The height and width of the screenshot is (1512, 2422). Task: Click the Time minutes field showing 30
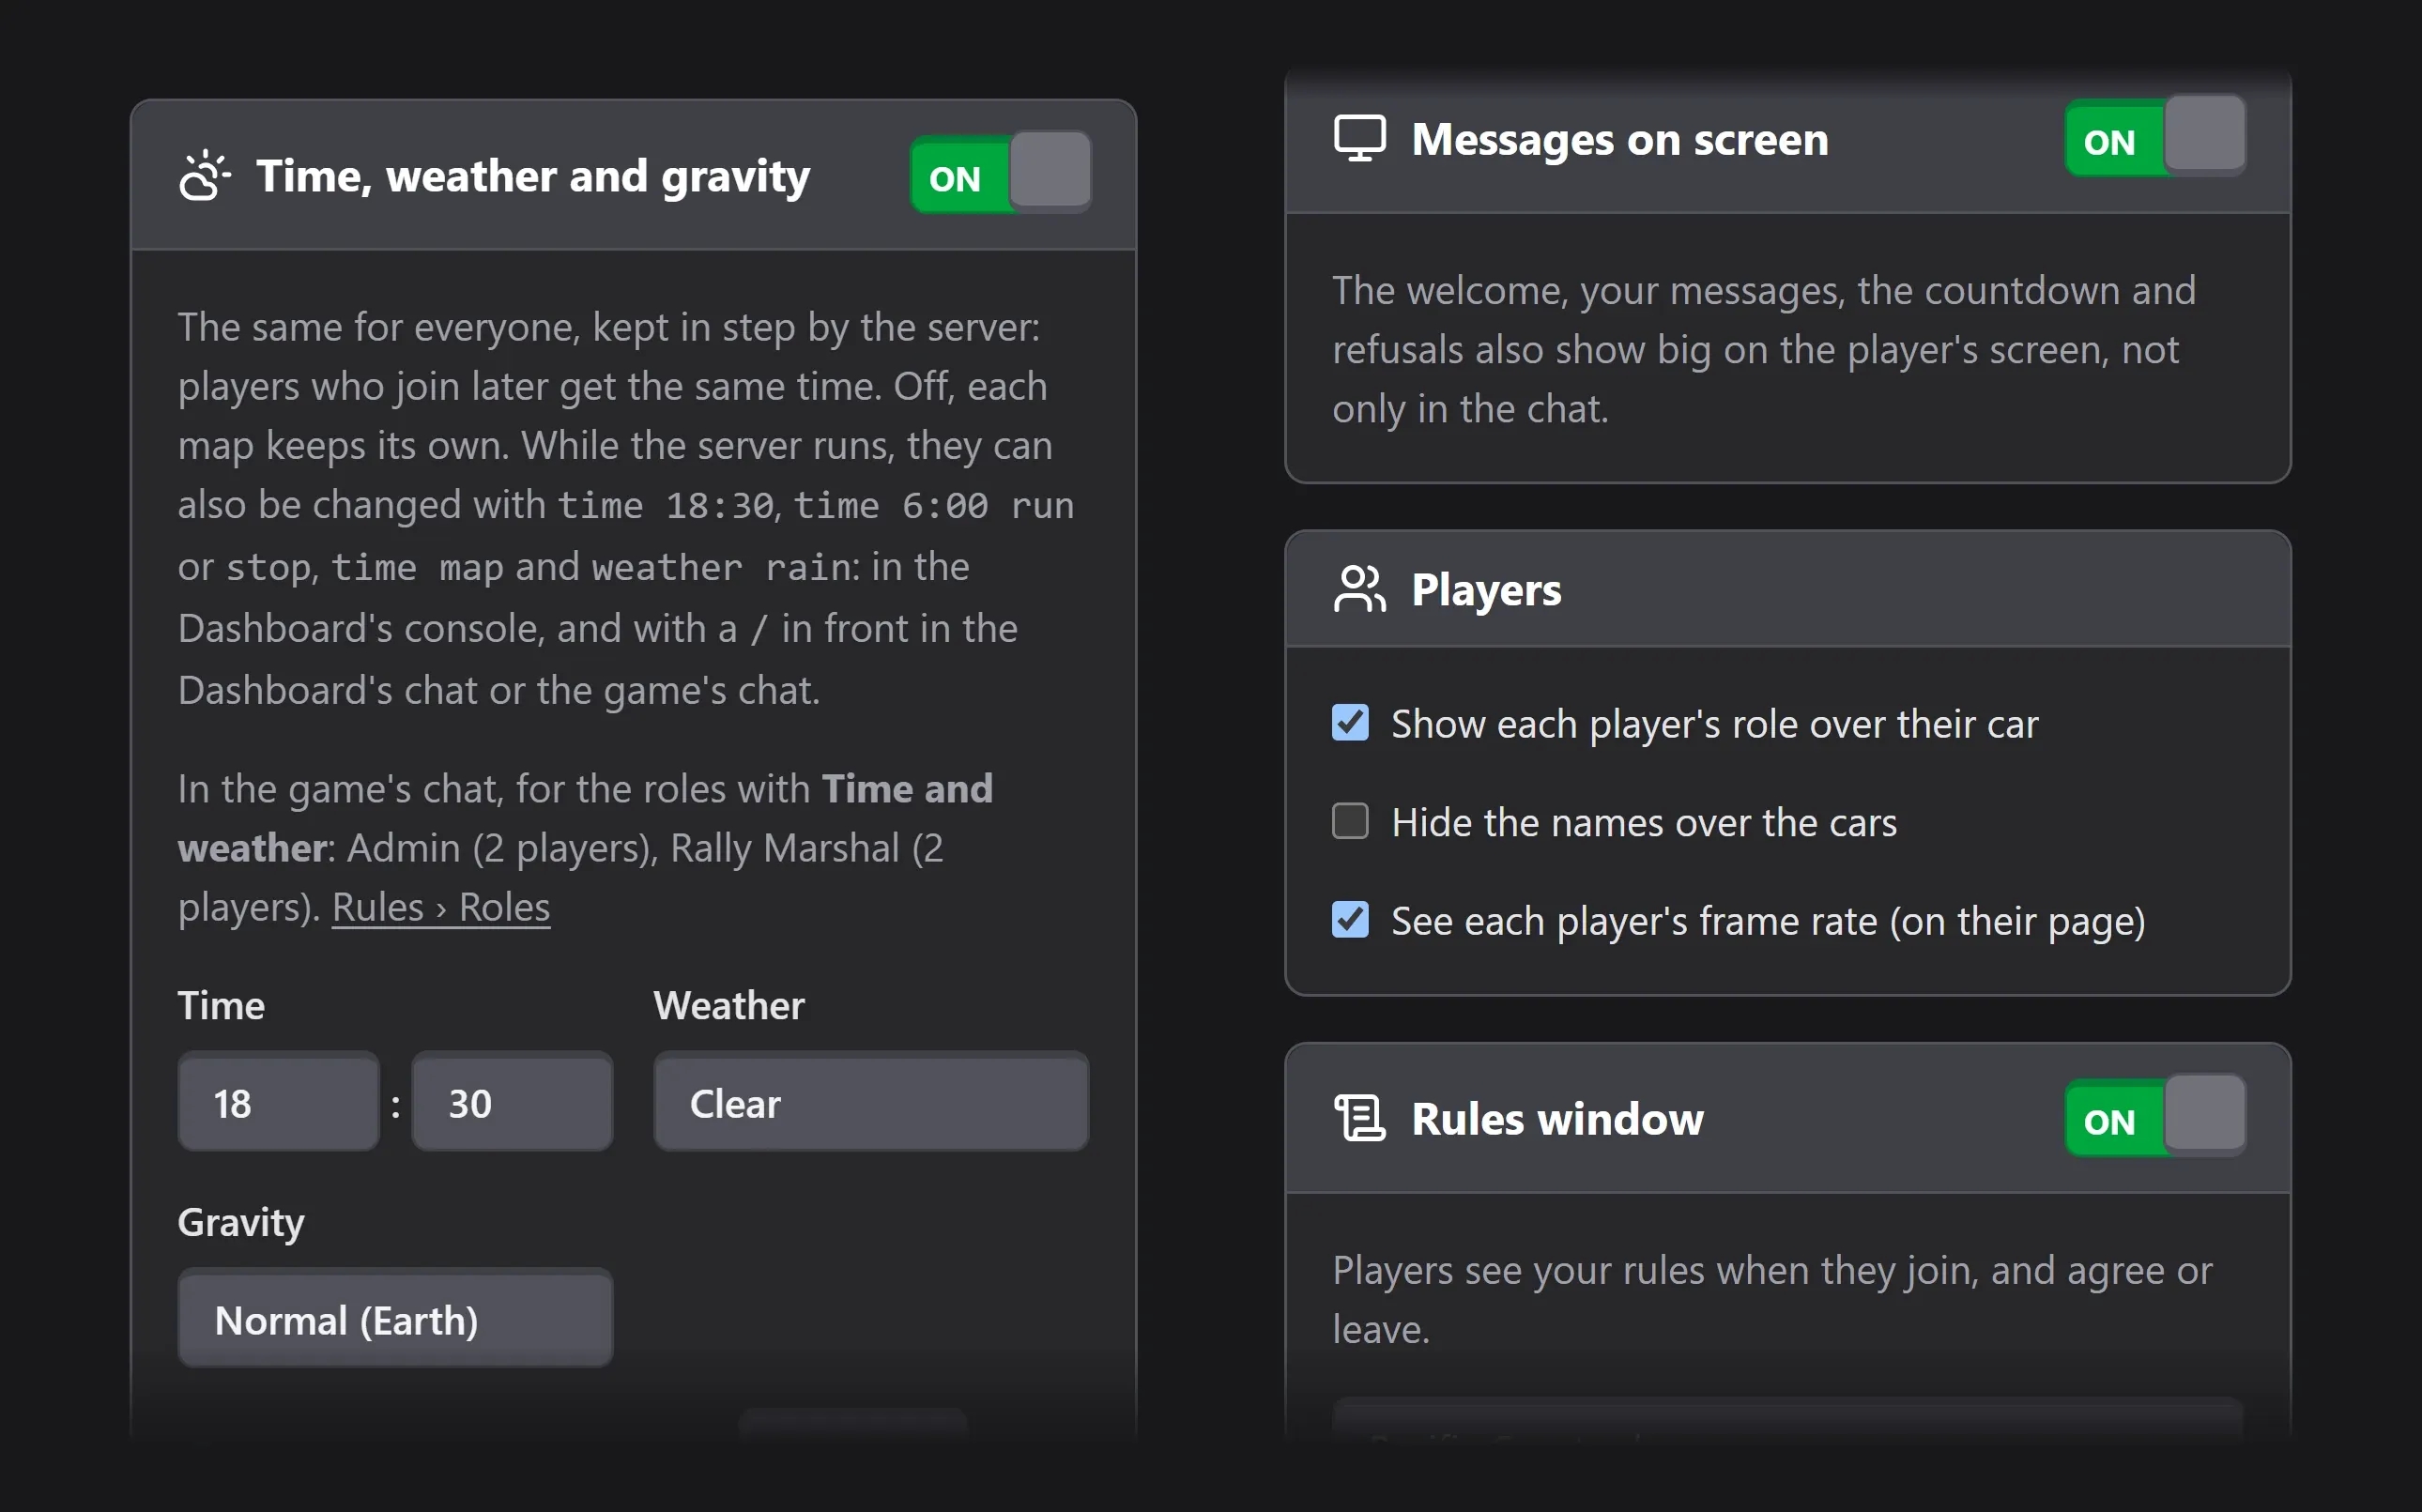coord(512,1103)
